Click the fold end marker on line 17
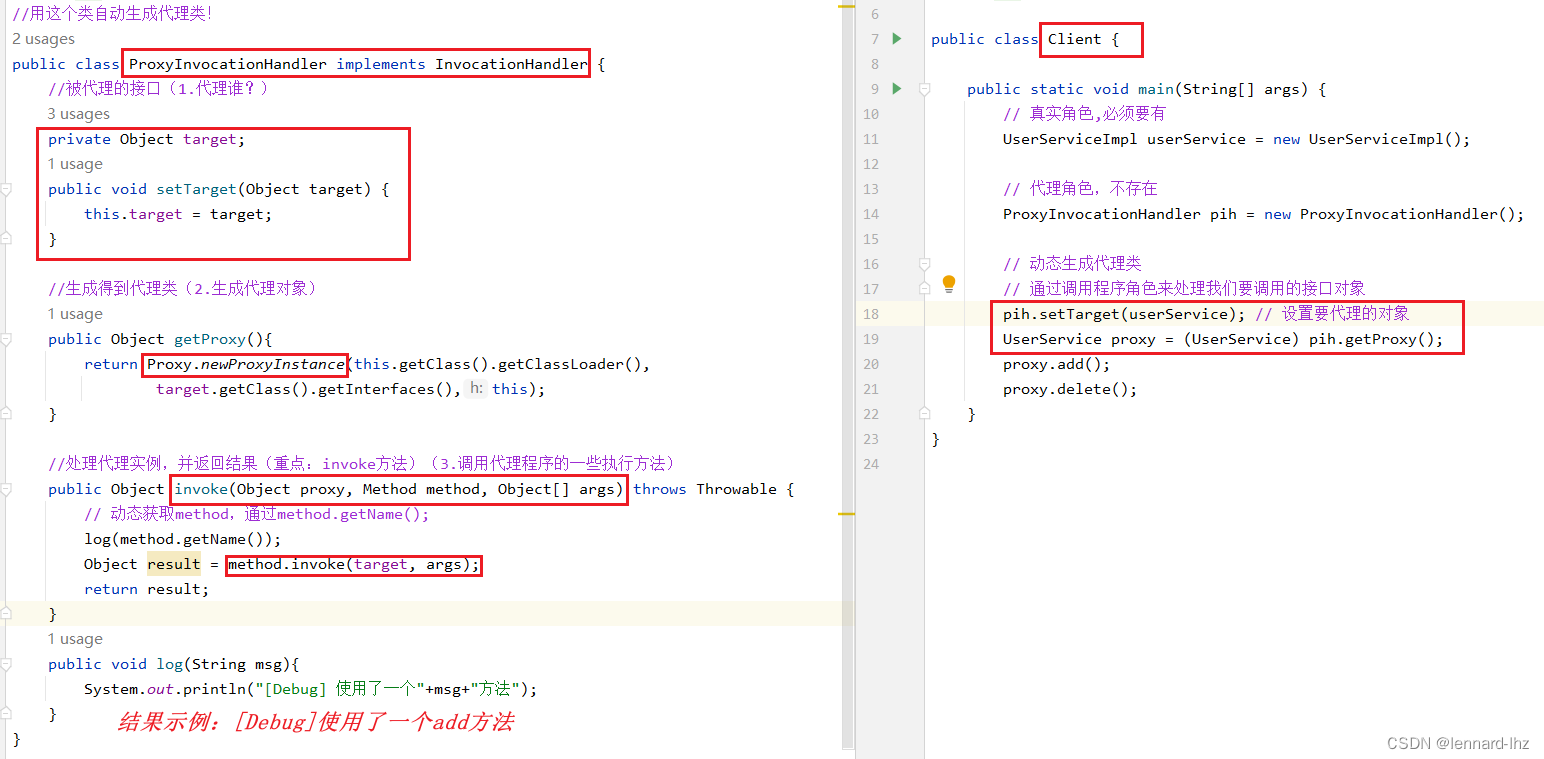Image resolution: width=1544 pixels, height=759 pixels. pyautogui.click(x=925, y=289)
